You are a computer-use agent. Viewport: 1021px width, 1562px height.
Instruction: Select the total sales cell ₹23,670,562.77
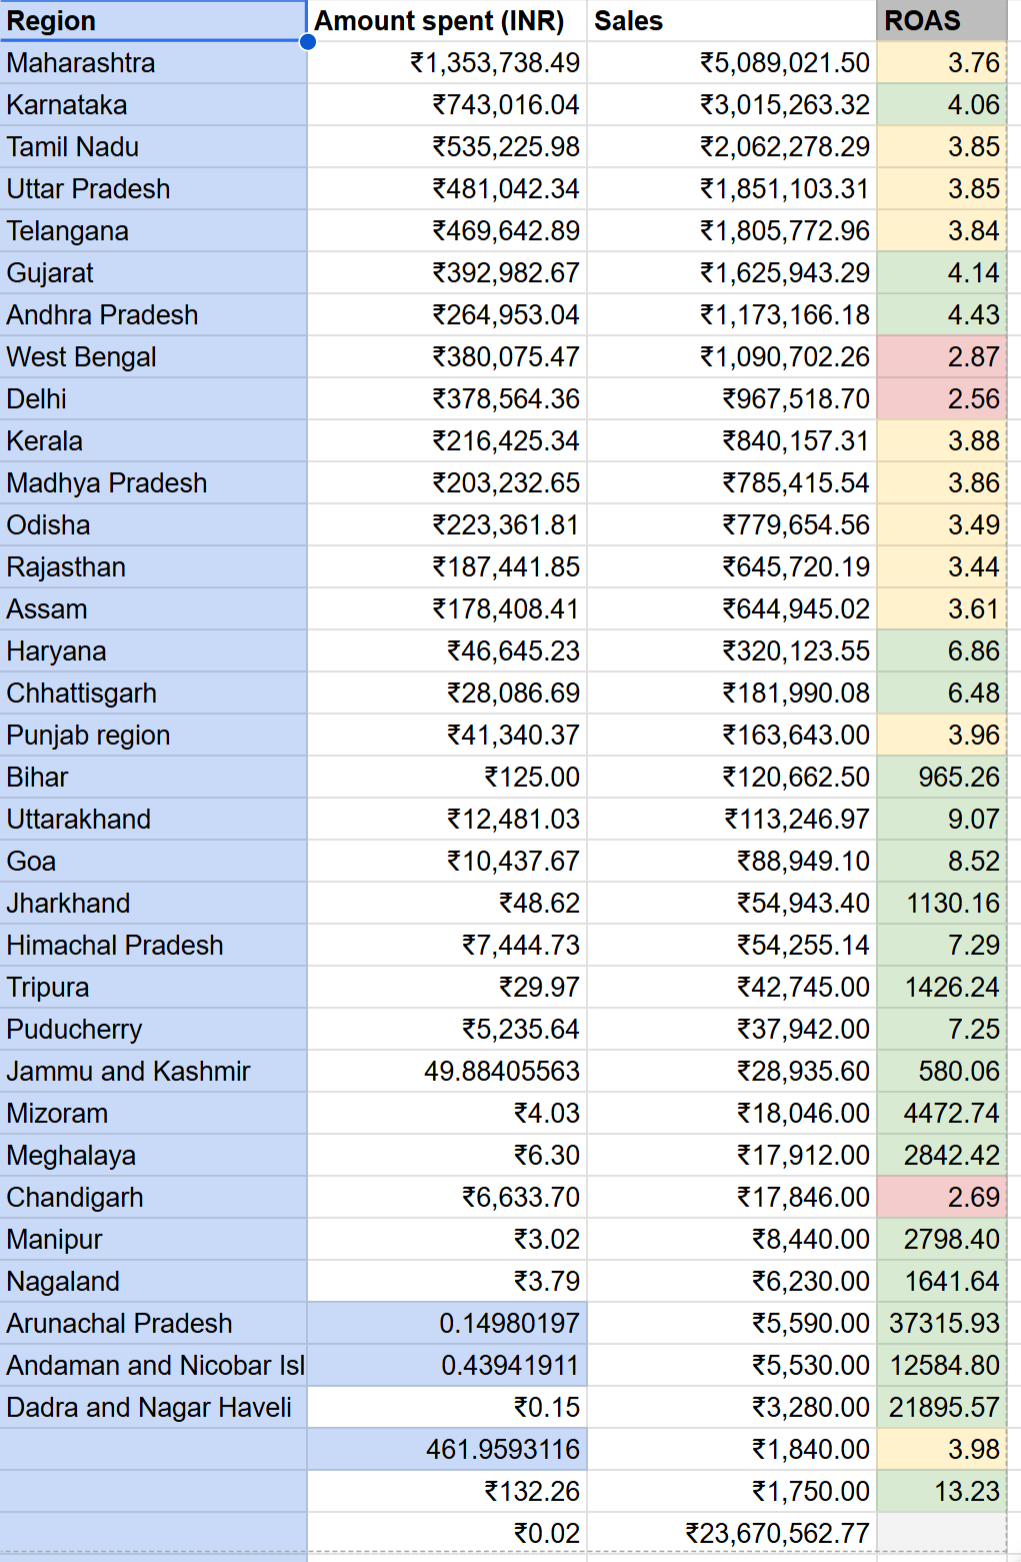(x=730, y=1533)
